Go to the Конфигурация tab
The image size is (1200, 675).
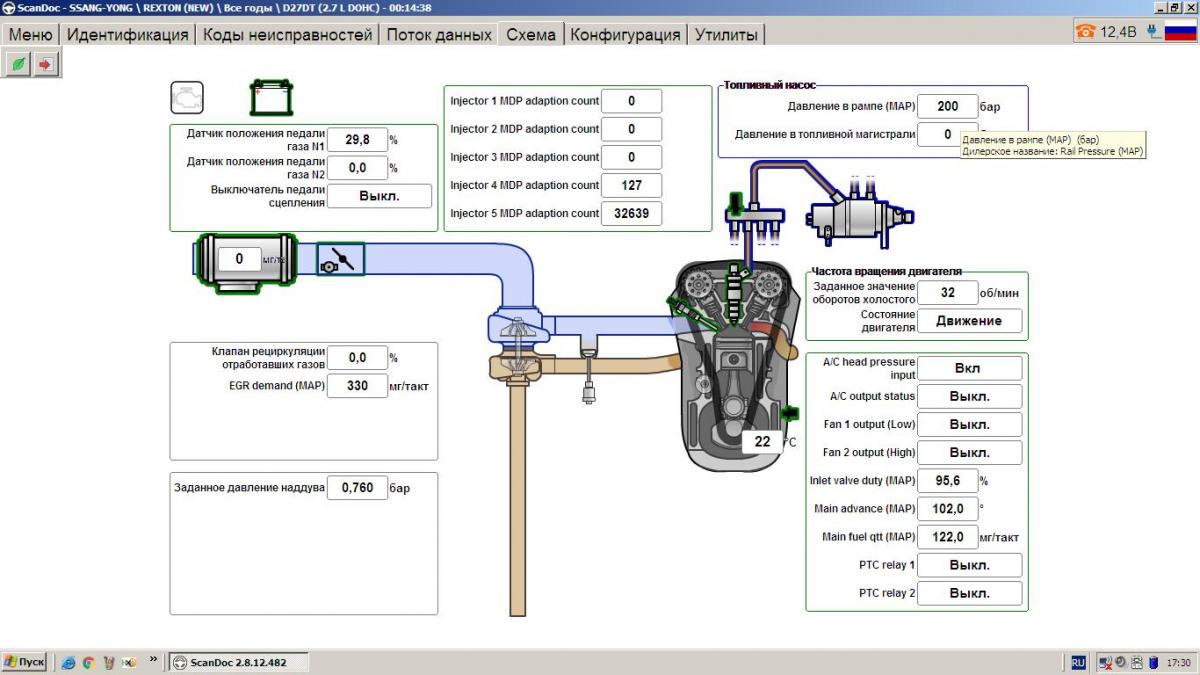click(625, 34)
